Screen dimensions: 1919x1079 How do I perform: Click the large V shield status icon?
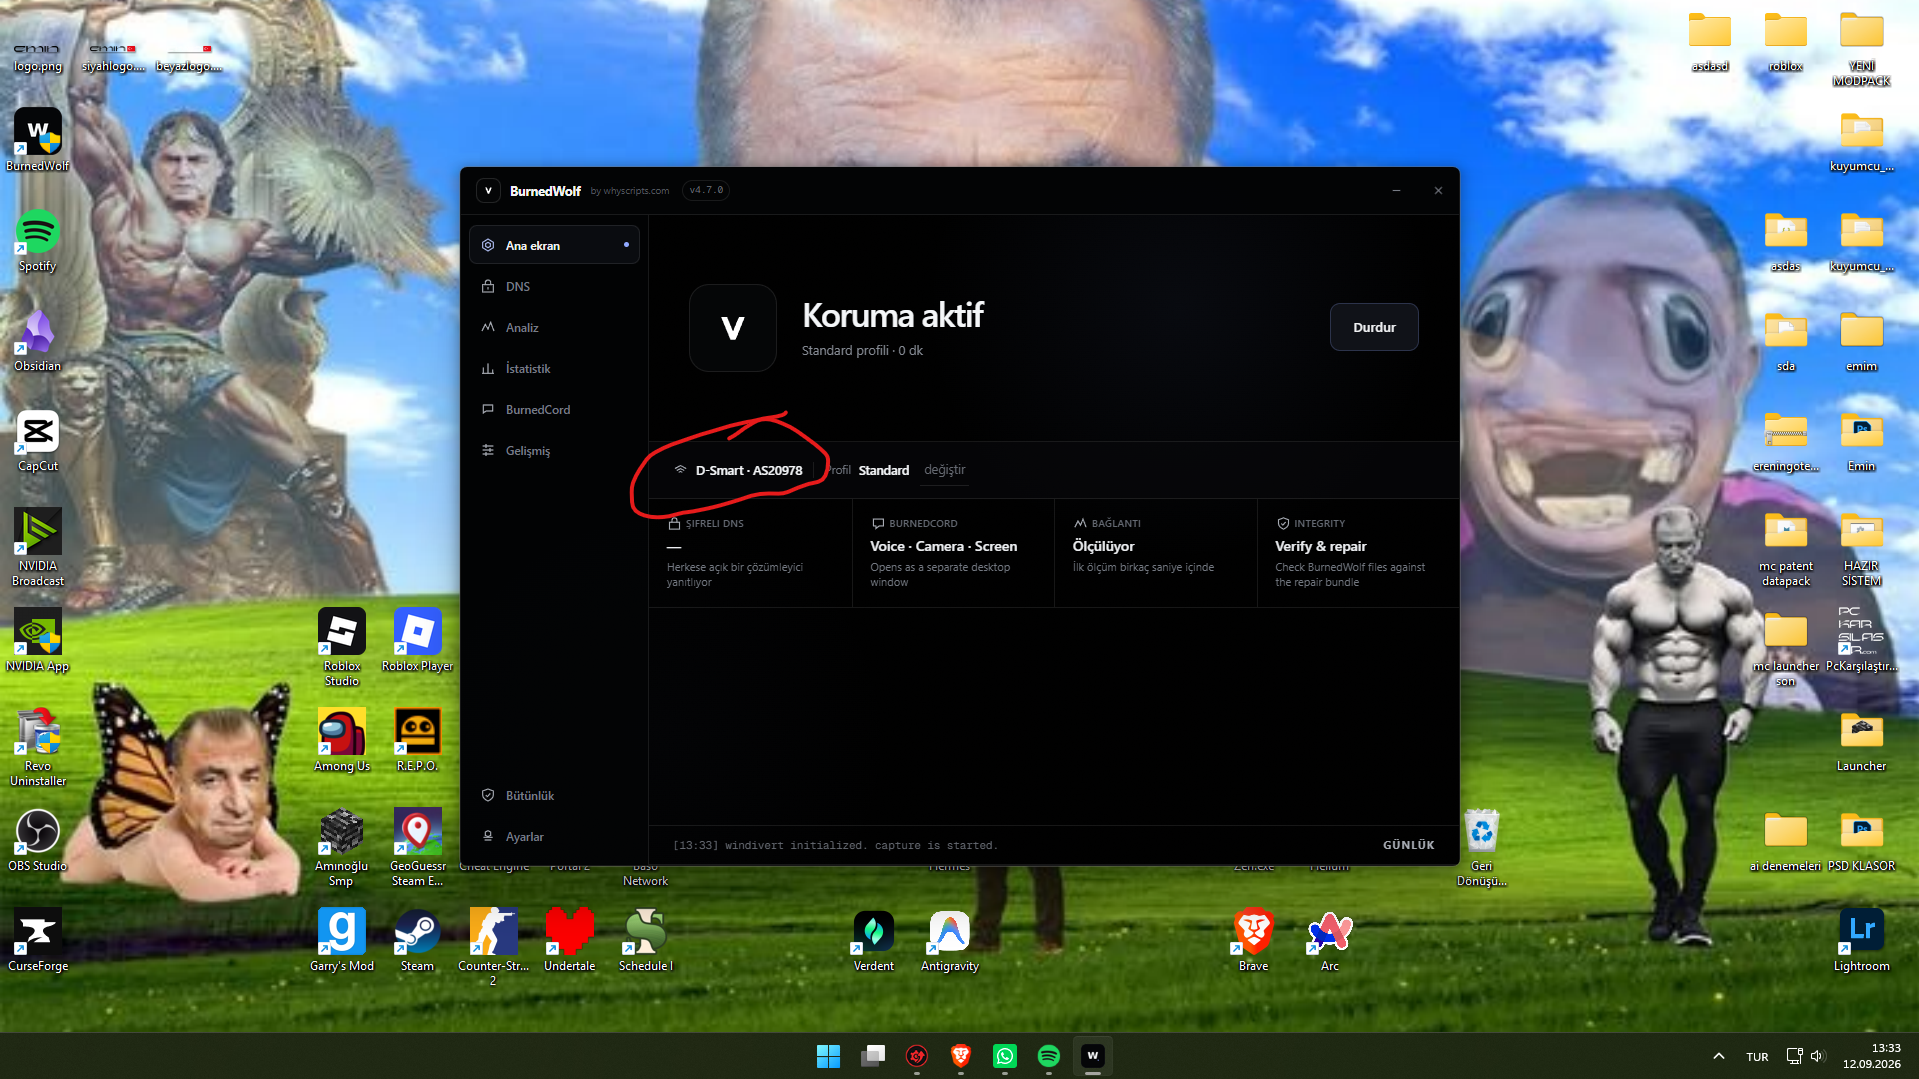point(733,328)
